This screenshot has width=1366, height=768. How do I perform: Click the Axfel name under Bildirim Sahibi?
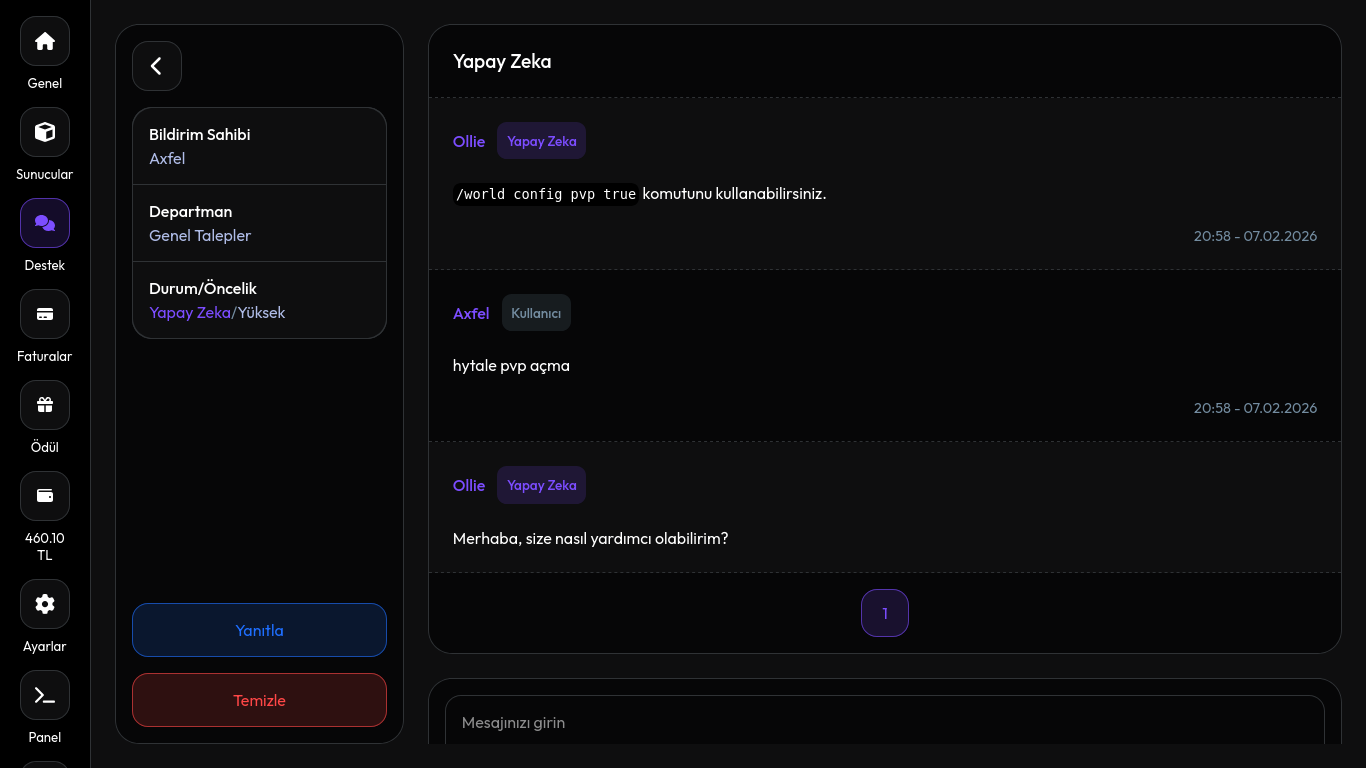coord(167,159)
